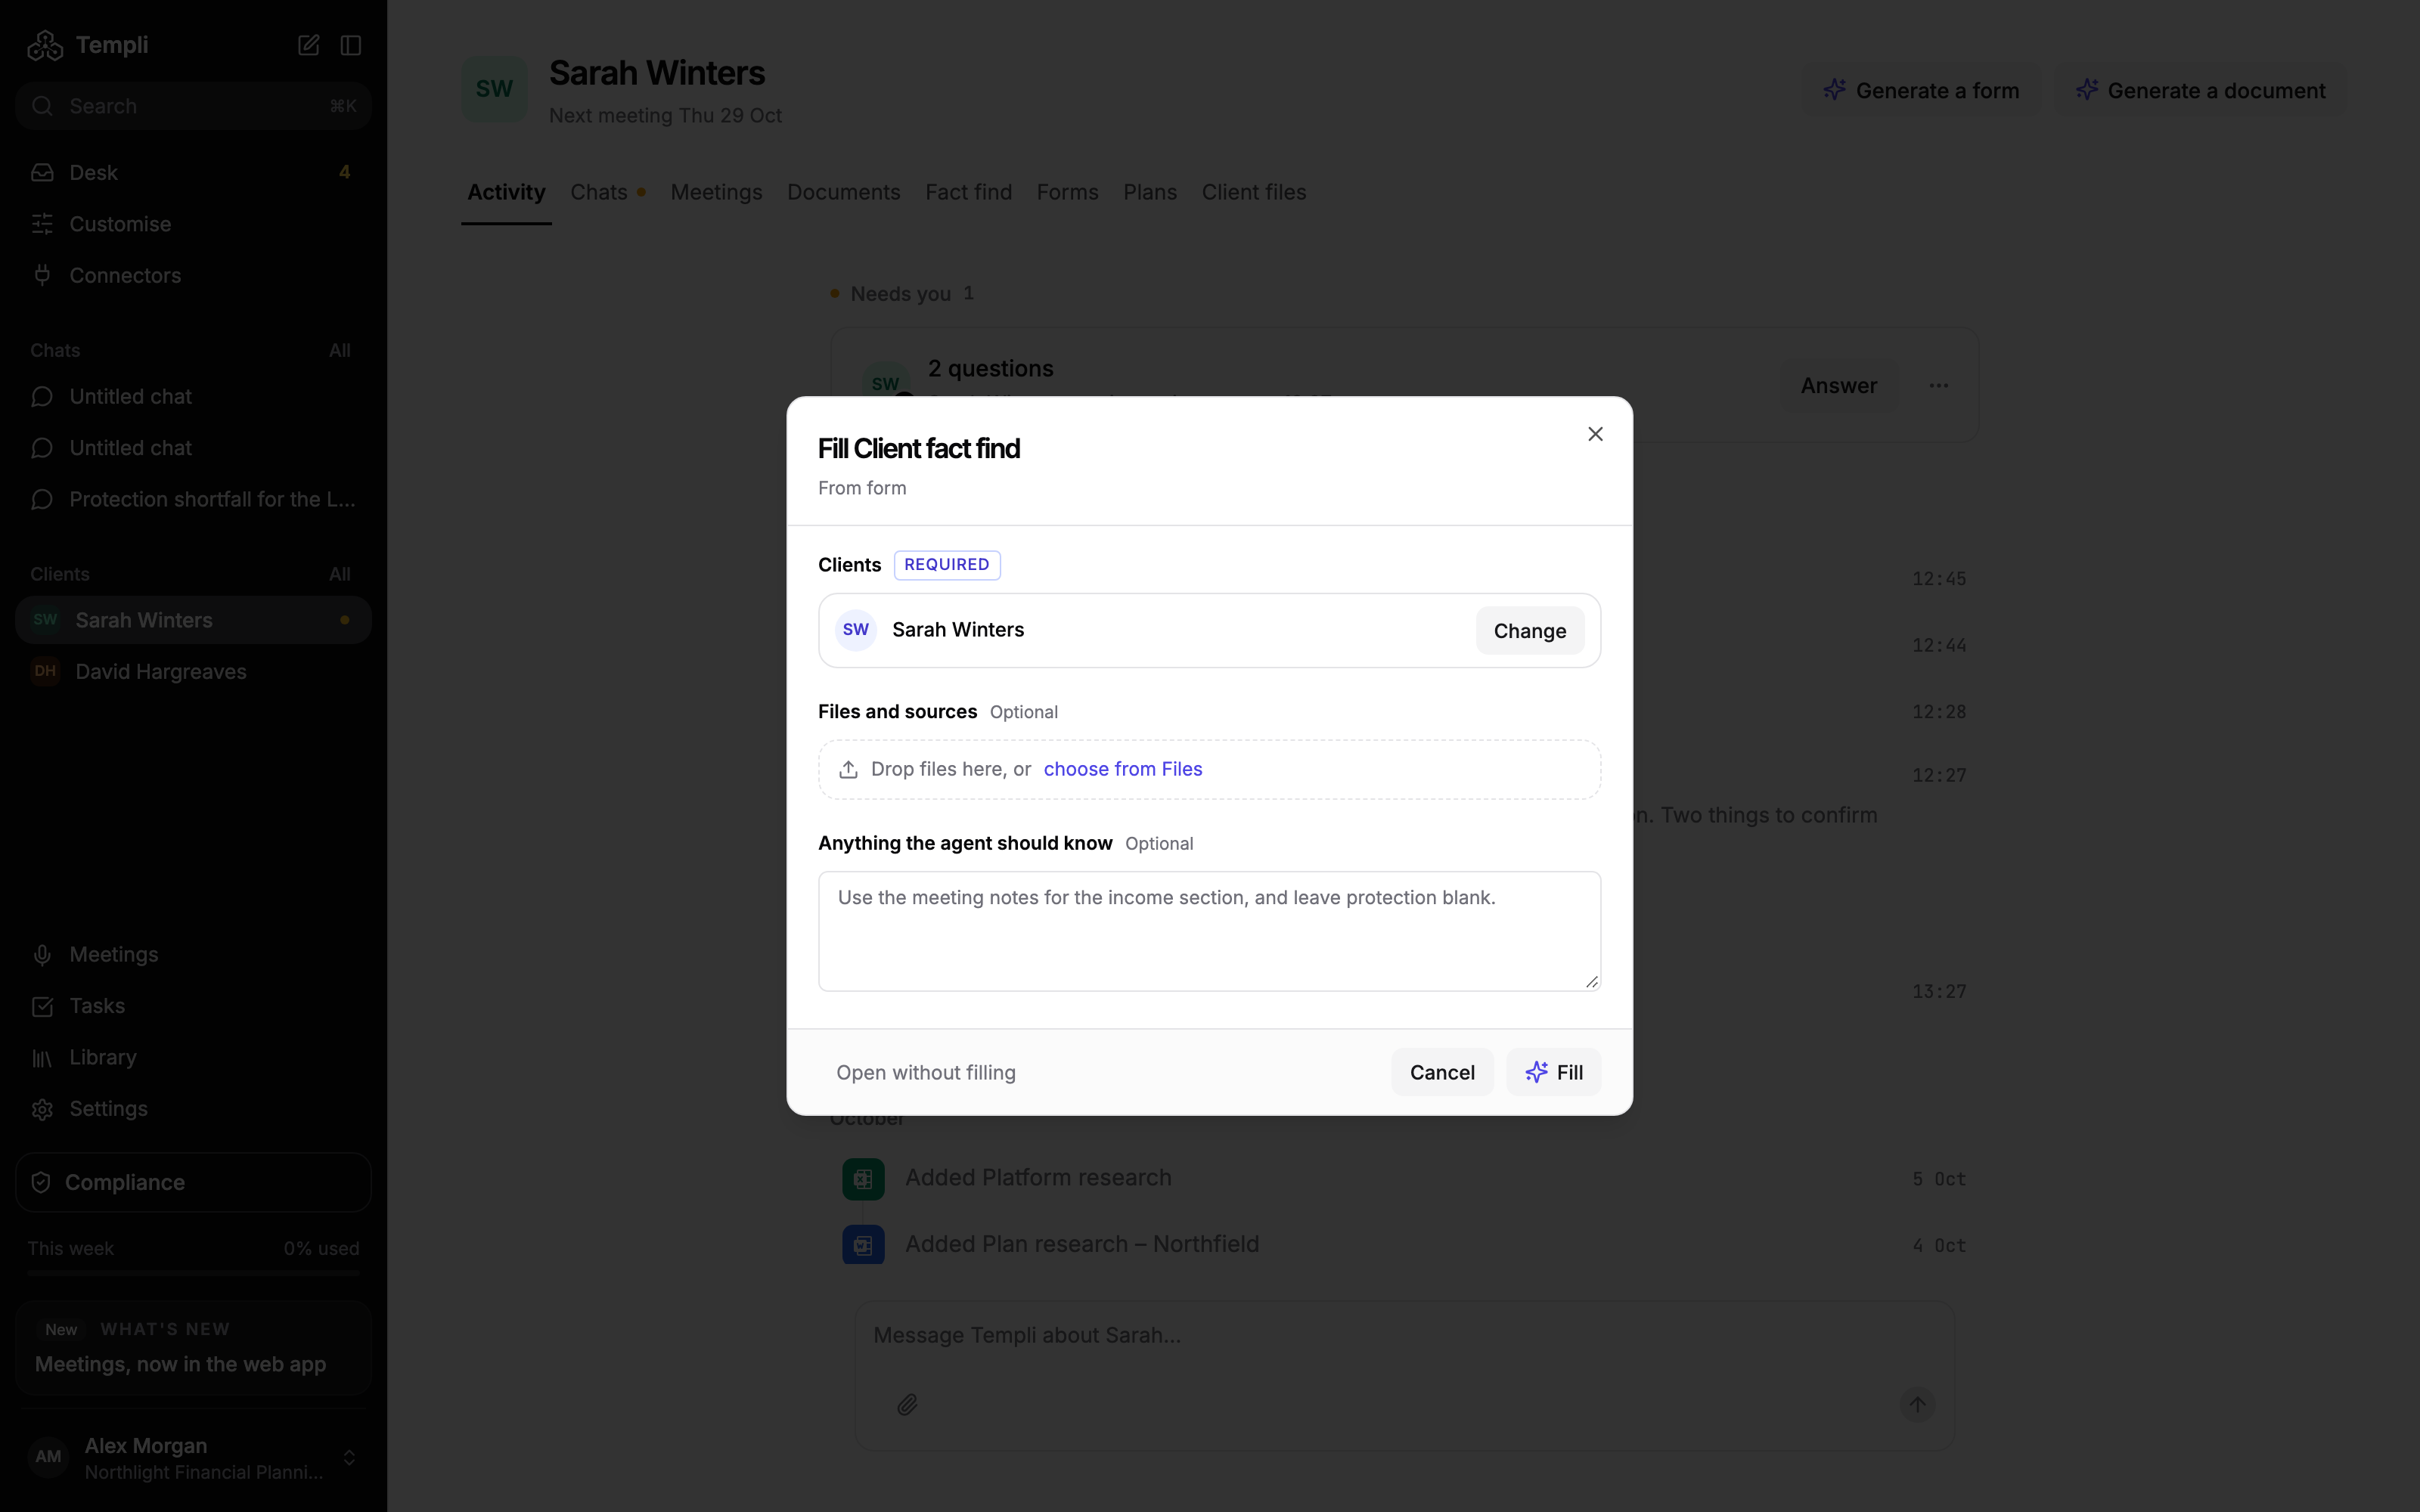The width and height of the screenshot is (2420, 1512).
Task: Switch to the Meetings tab
Action: point(716,192)
